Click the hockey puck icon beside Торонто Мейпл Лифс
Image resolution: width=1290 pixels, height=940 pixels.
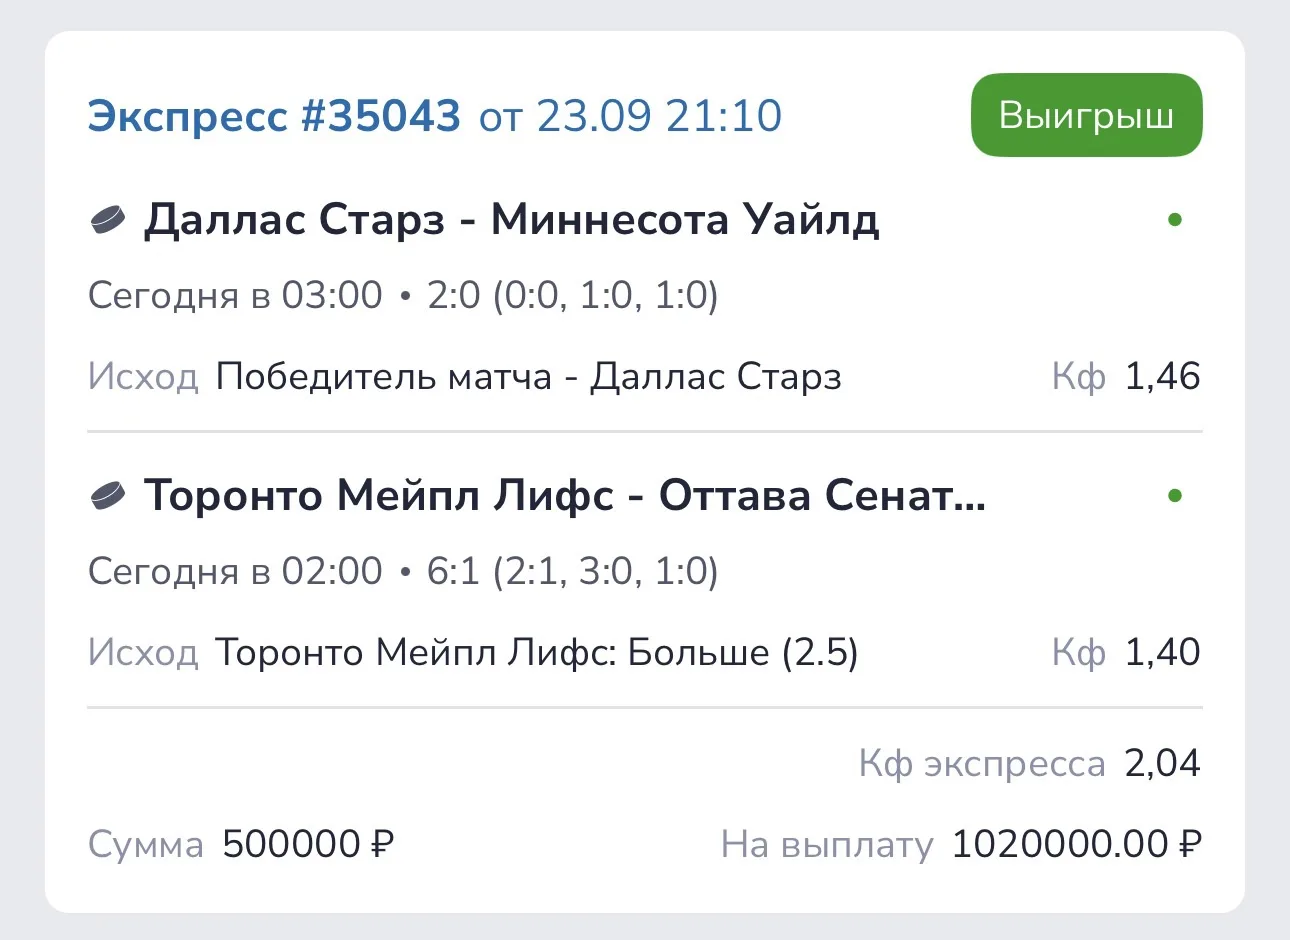click(108, 495)
